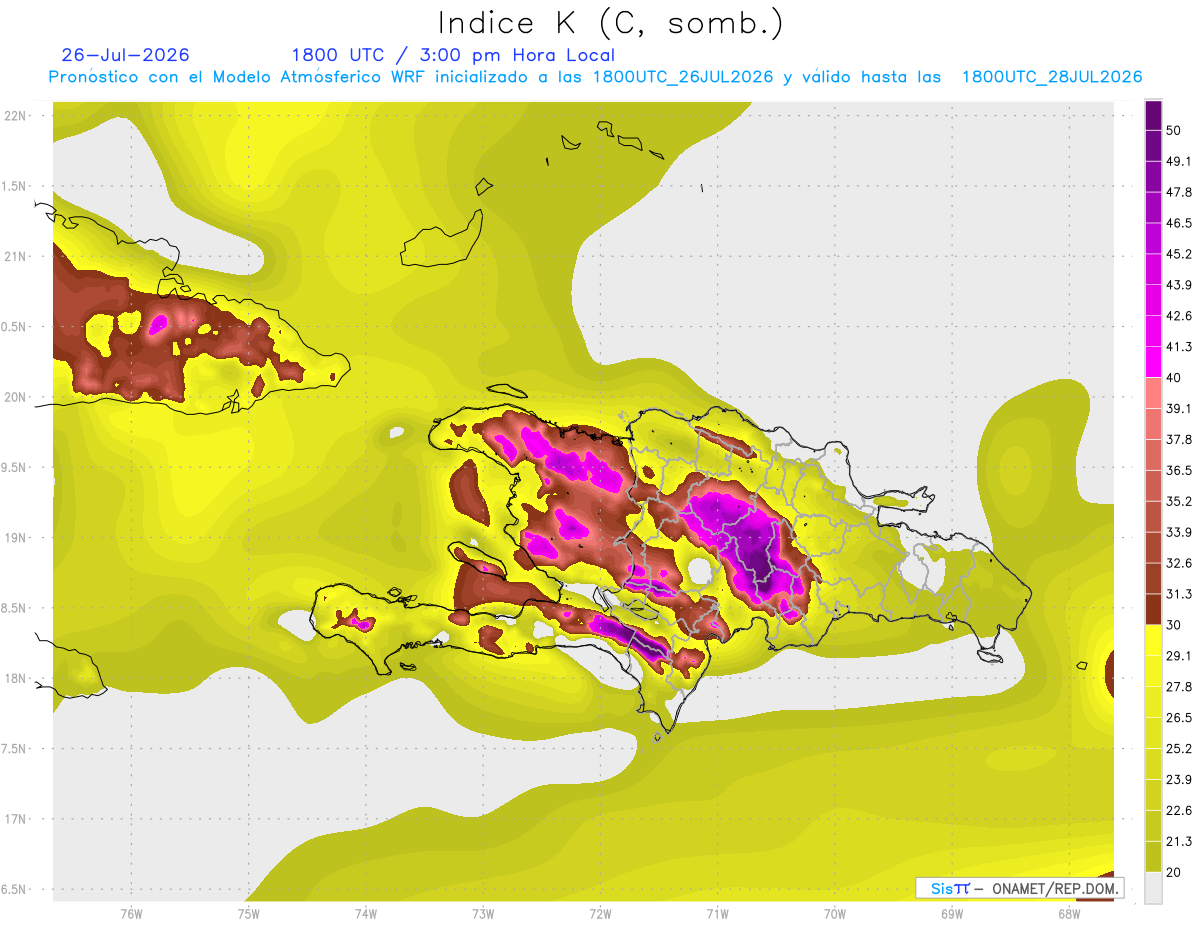Click the "17N" latitude label
Screen dimensions: 1200x927
point(15,819)
